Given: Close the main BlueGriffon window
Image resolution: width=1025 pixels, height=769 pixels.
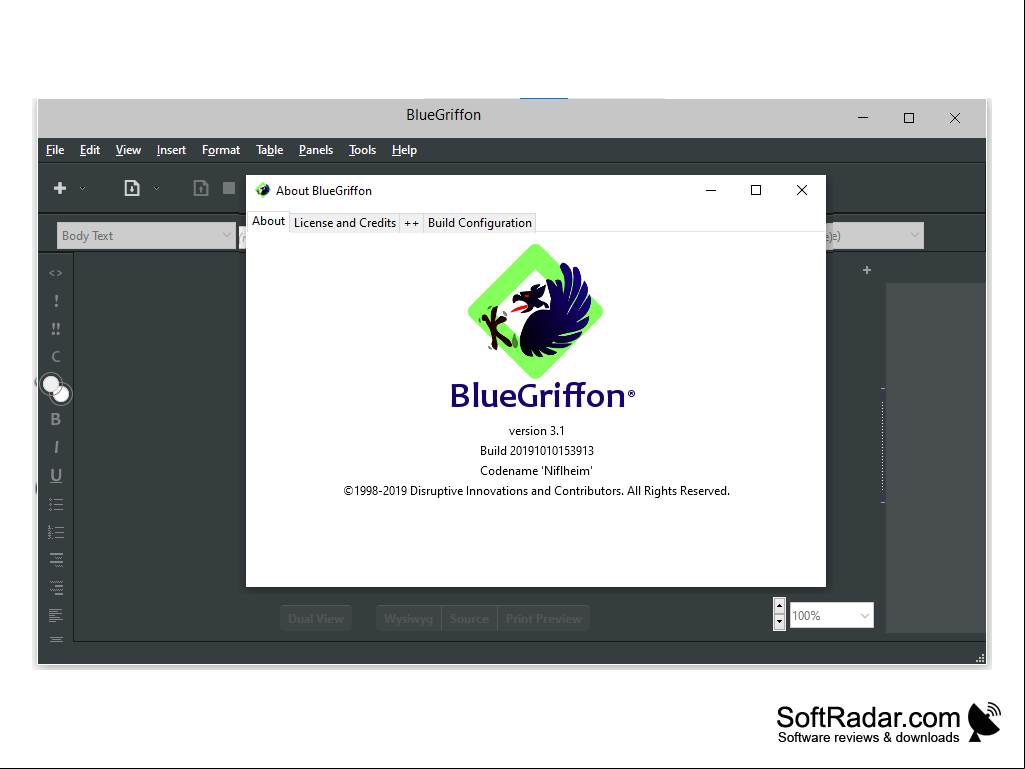Looking at the screenshot, I should coord(955,118).
